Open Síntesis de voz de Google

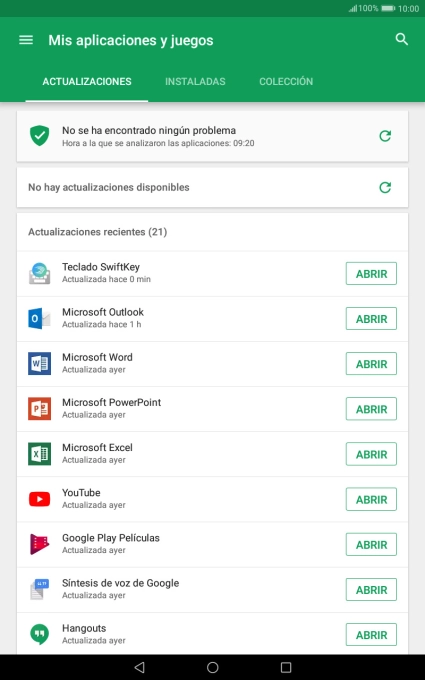[371, 590]
